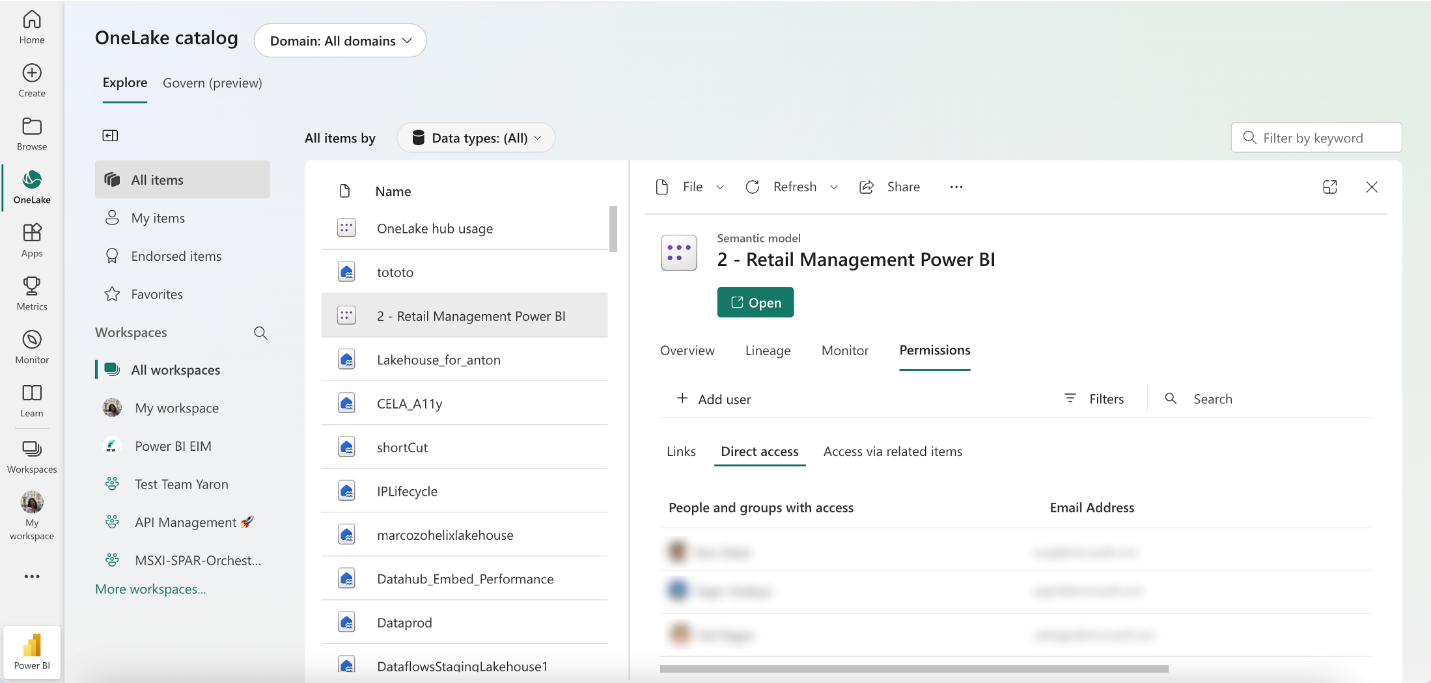Click the File toolbar button
The width and height of the screenshot is (1431, 683).
[680, 187]
